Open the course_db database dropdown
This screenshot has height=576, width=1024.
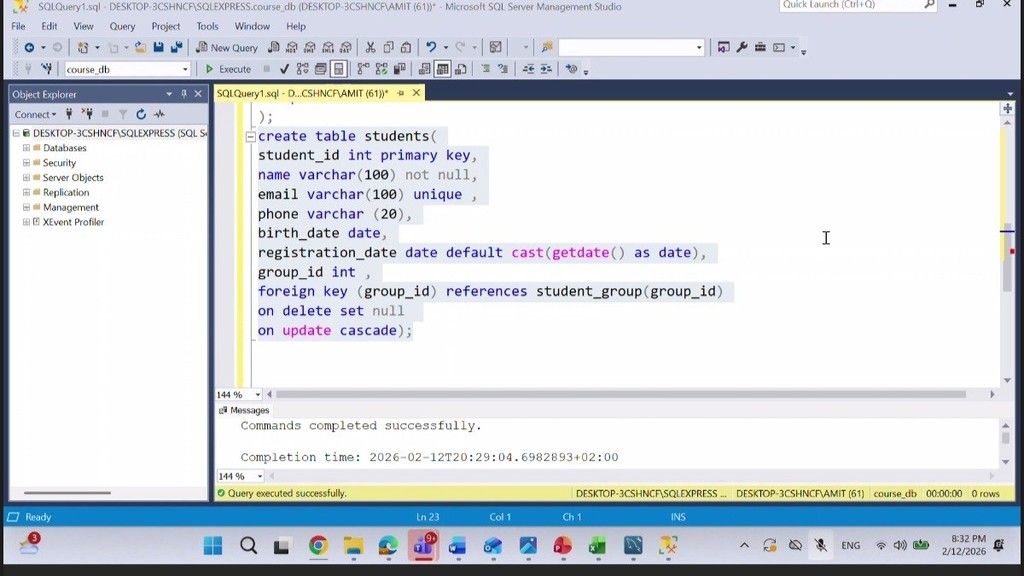(x=185, y=69)
